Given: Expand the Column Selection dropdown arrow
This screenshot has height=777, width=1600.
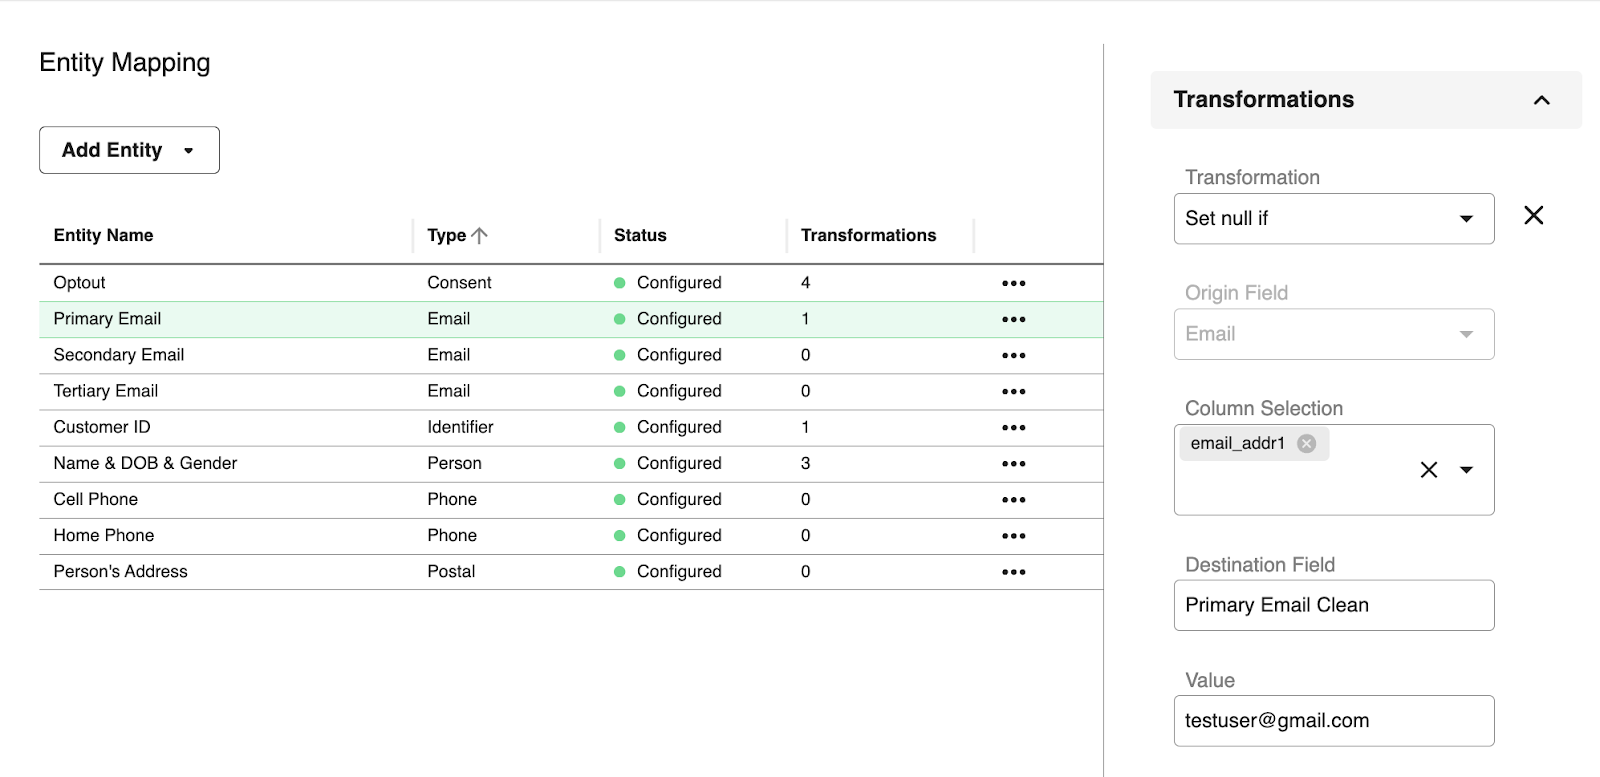Looking at the screenshot, I should coord(1466,469).
